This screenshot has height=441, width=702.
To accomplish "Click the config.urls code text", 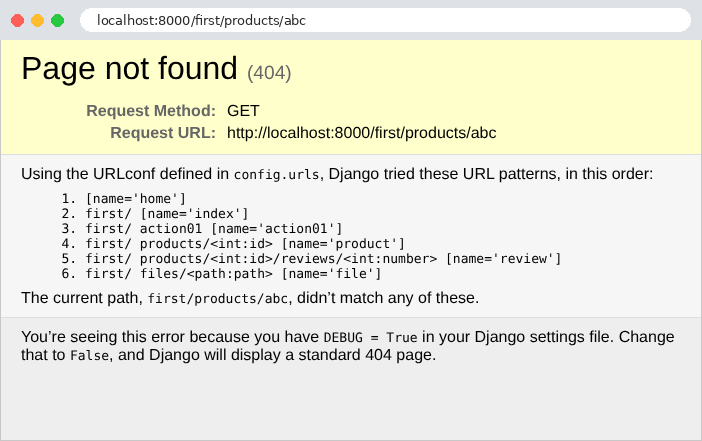I will pos(276,175).
